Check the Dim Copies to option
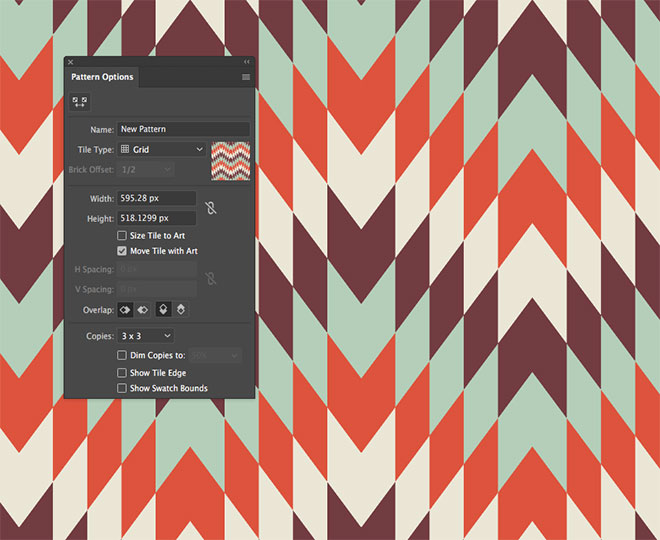Image resolution: width=660 pixels, height=540 pixels. 122,355
